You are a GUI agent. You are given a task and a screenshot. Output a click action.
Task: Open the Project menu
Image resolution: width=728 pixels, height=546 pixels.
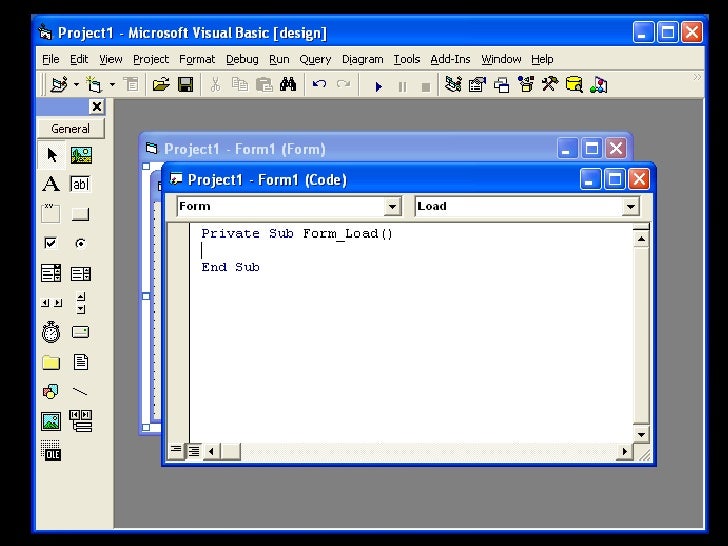point(151,59)
